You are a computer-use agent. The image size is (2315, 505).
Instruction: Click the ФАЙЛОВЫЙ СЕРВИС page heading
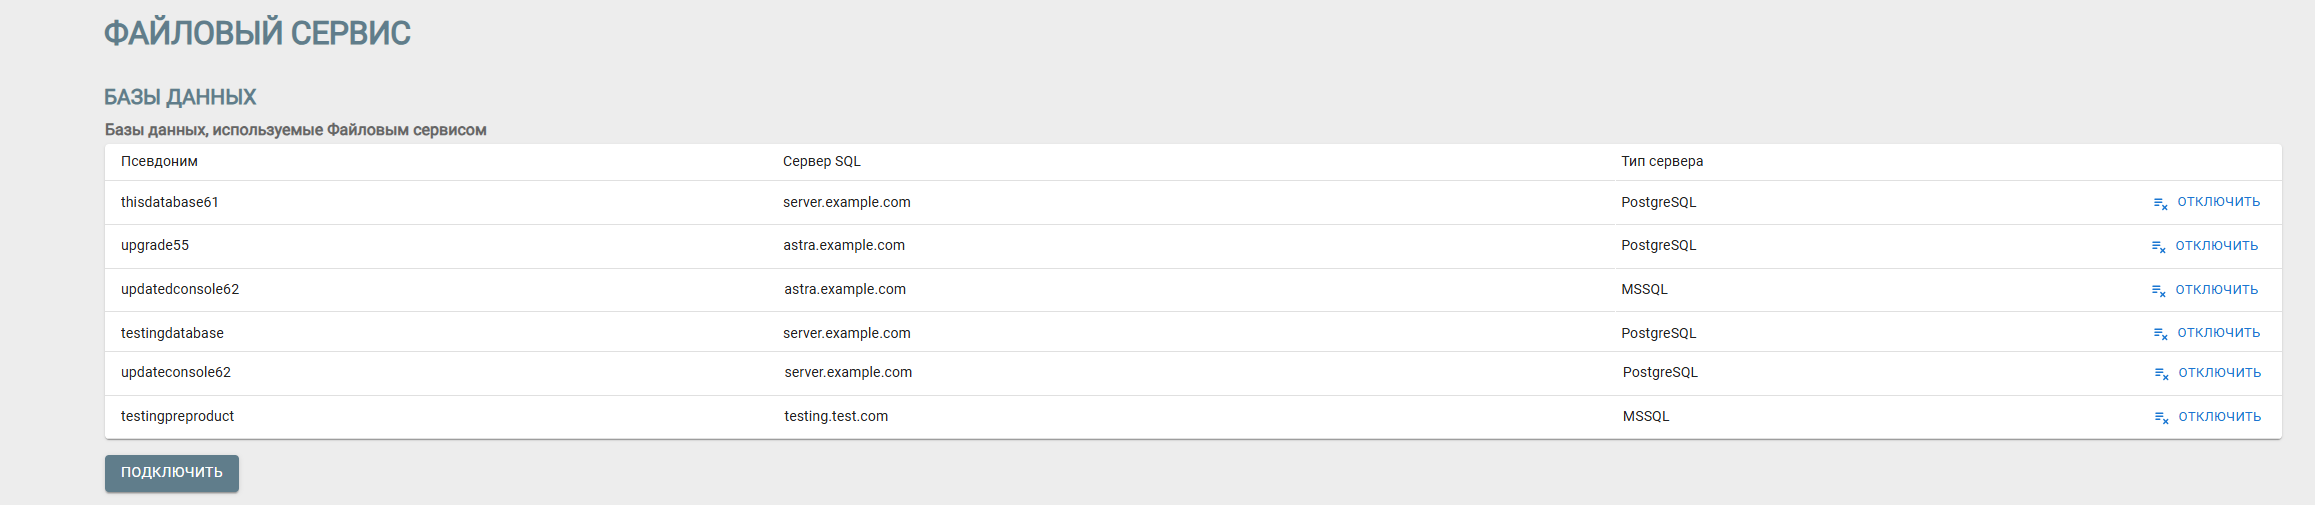[257, 34]
